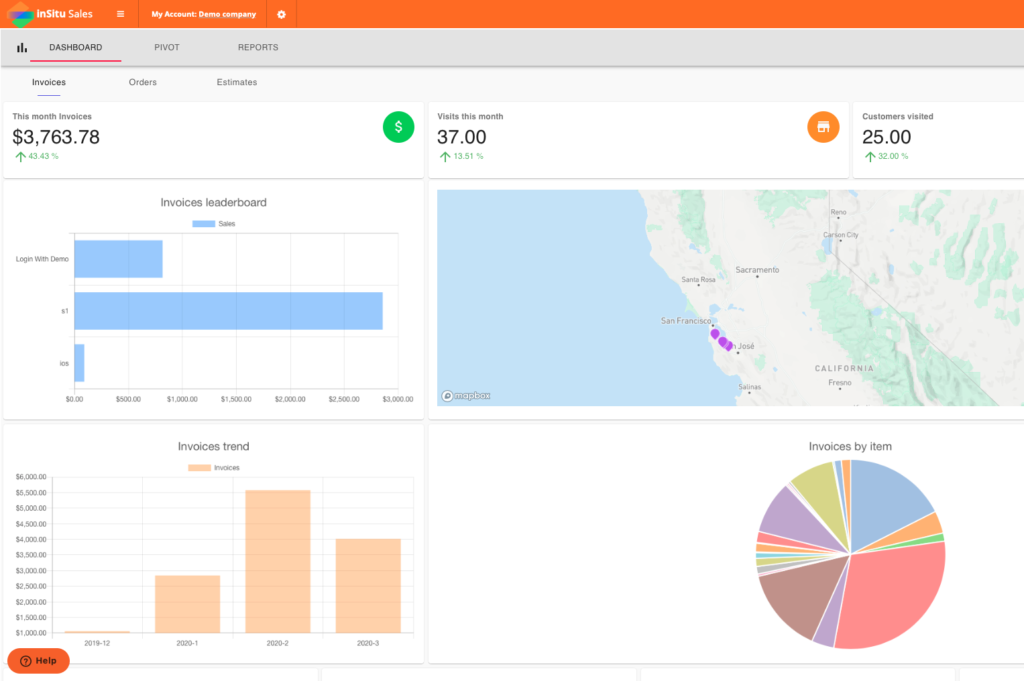View the Estimates sub-tab

[x=236, y=82]
